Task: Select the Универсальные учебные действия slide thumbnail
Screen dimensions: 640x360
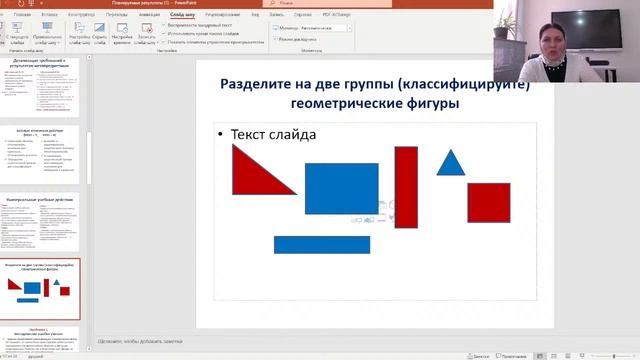Action: tap(40, 222)
